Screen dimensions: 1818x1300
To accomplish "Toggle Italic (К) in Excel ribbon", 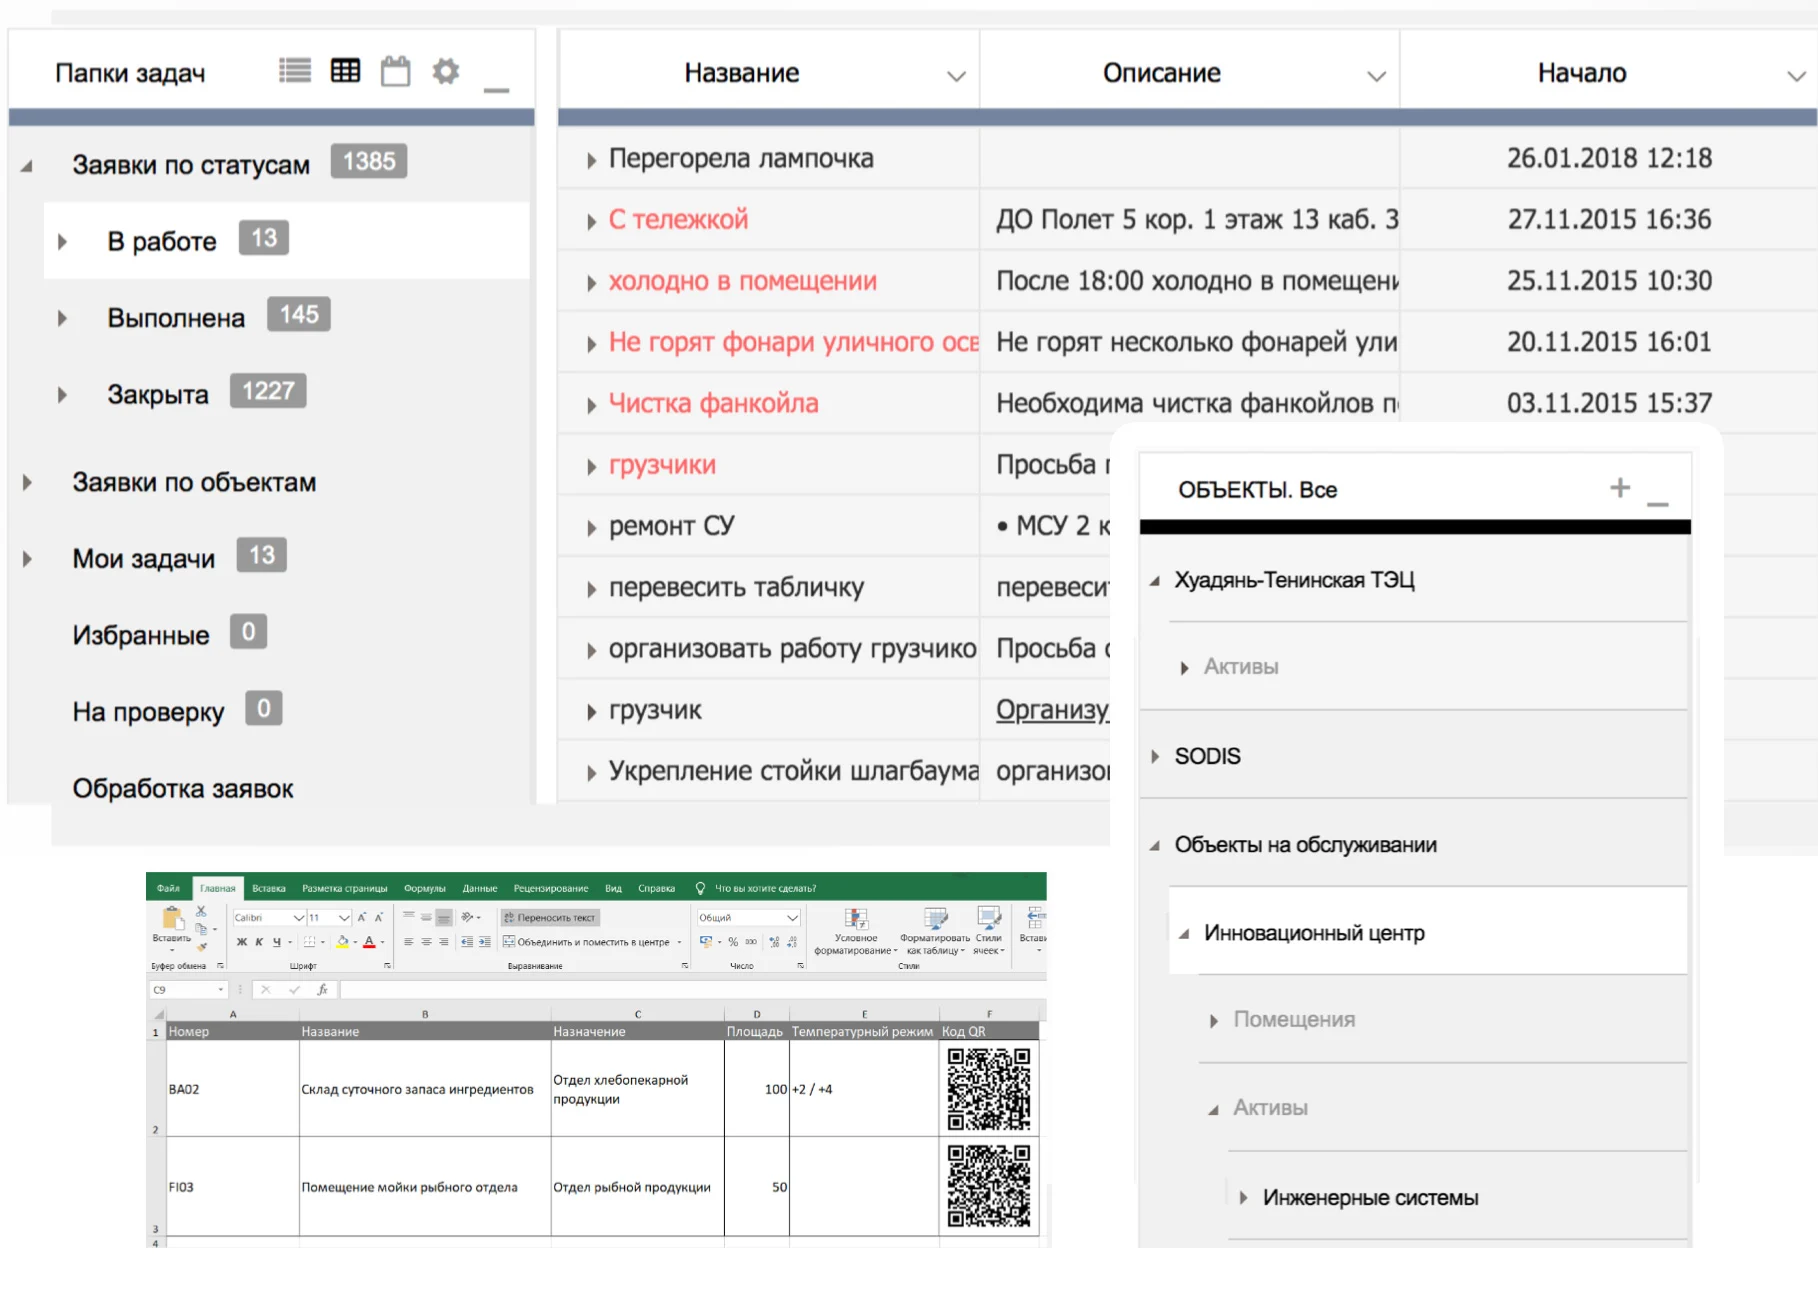I will [x=259, y=942].
